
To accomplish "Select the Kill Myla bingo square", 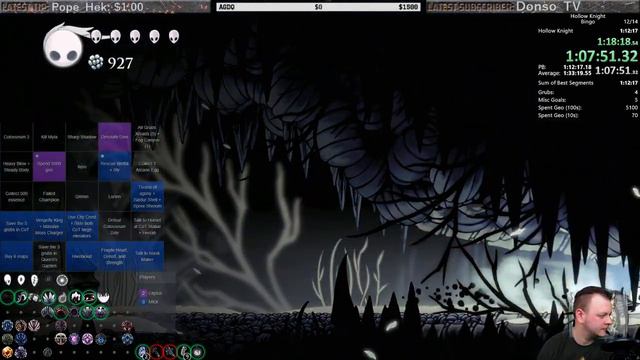I will (x=49, y=137).
